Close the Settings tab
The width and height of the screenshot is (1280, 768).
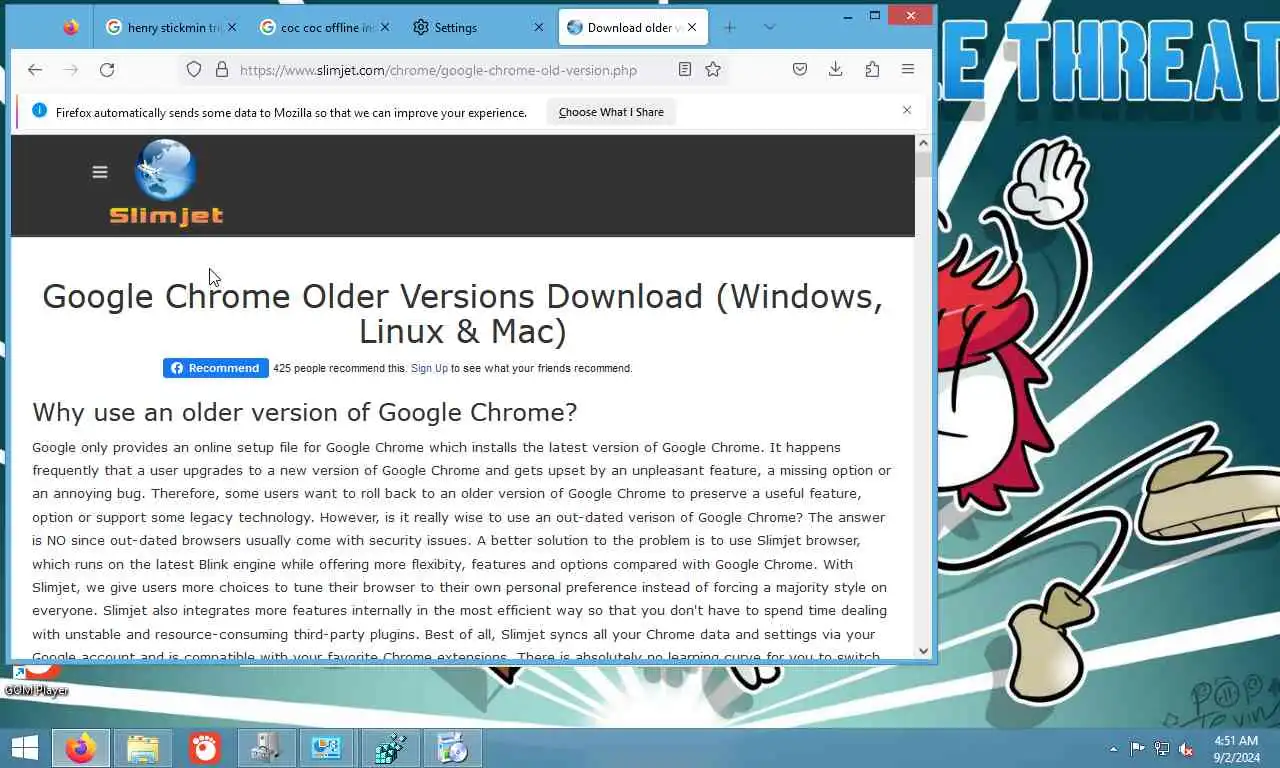539,27
